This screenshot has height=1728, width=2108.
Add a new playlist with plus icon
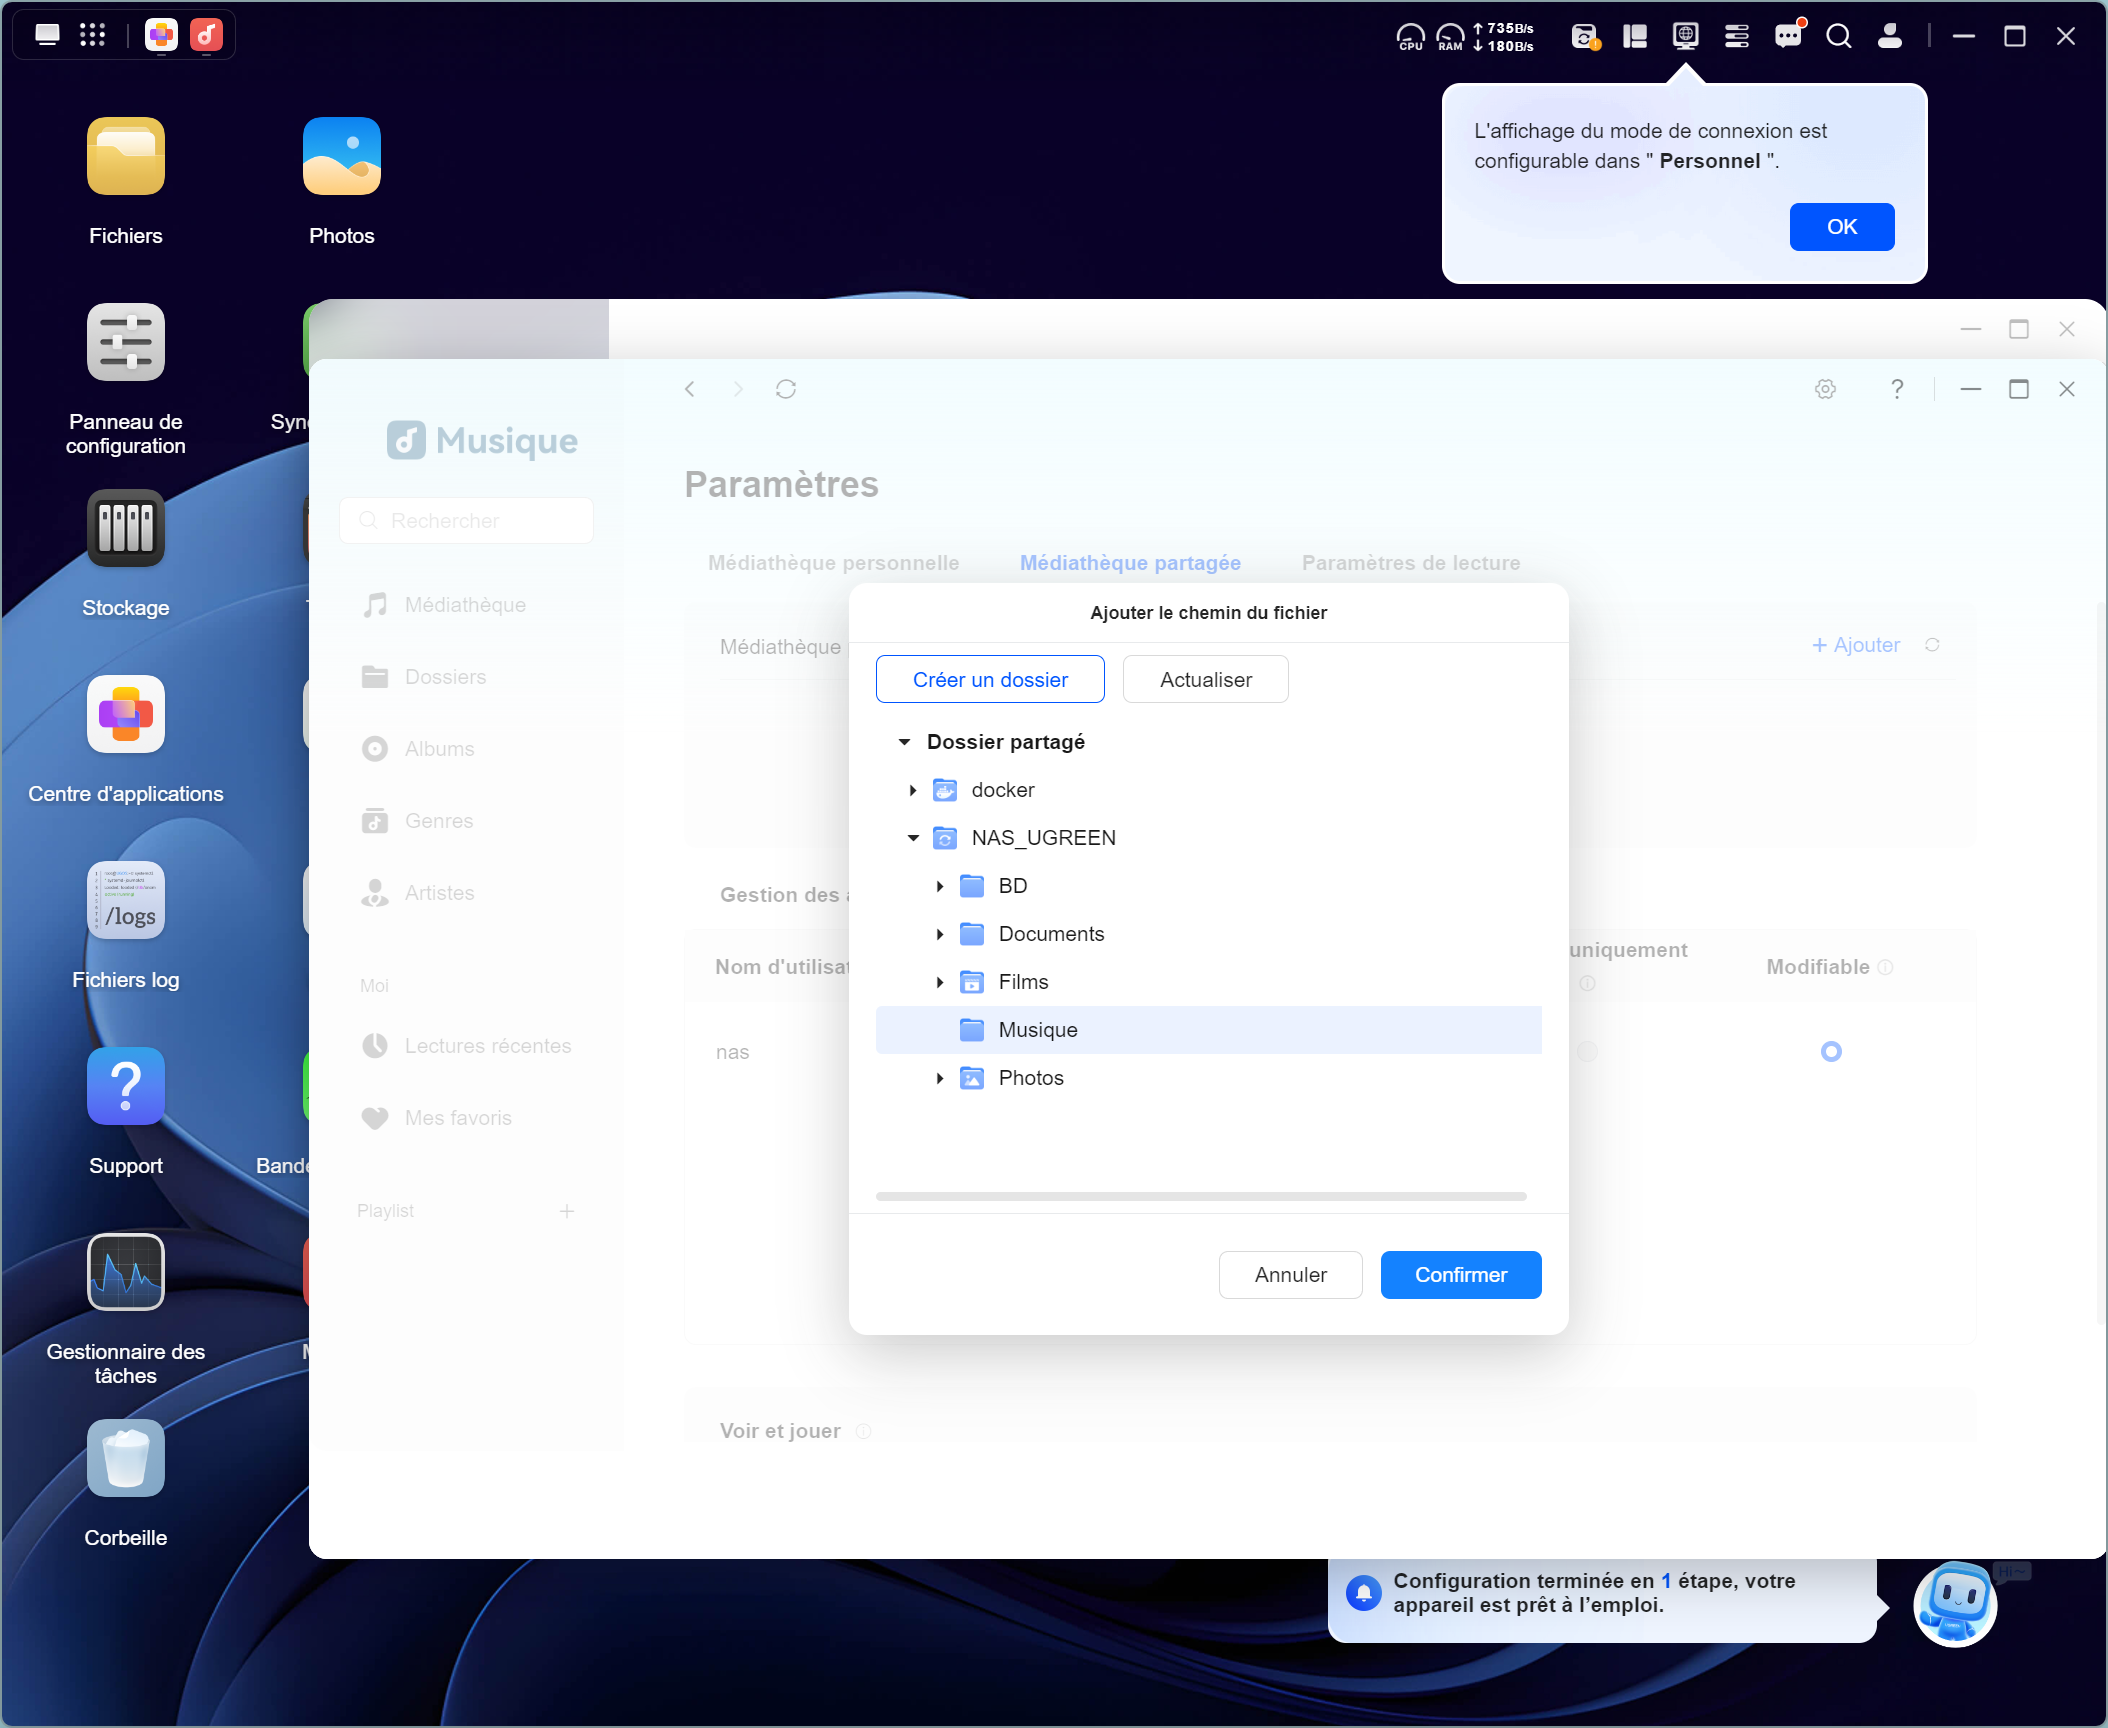(567, 1211)
